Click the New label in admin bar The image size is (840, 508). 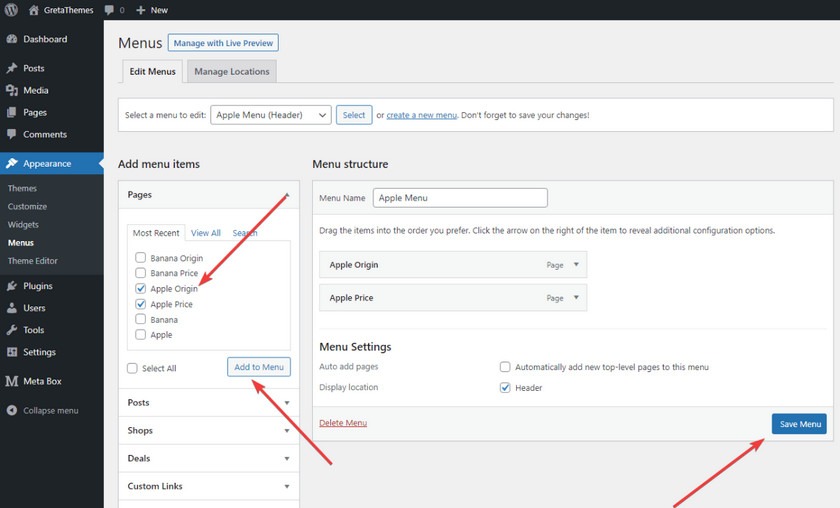pos(159,10)
